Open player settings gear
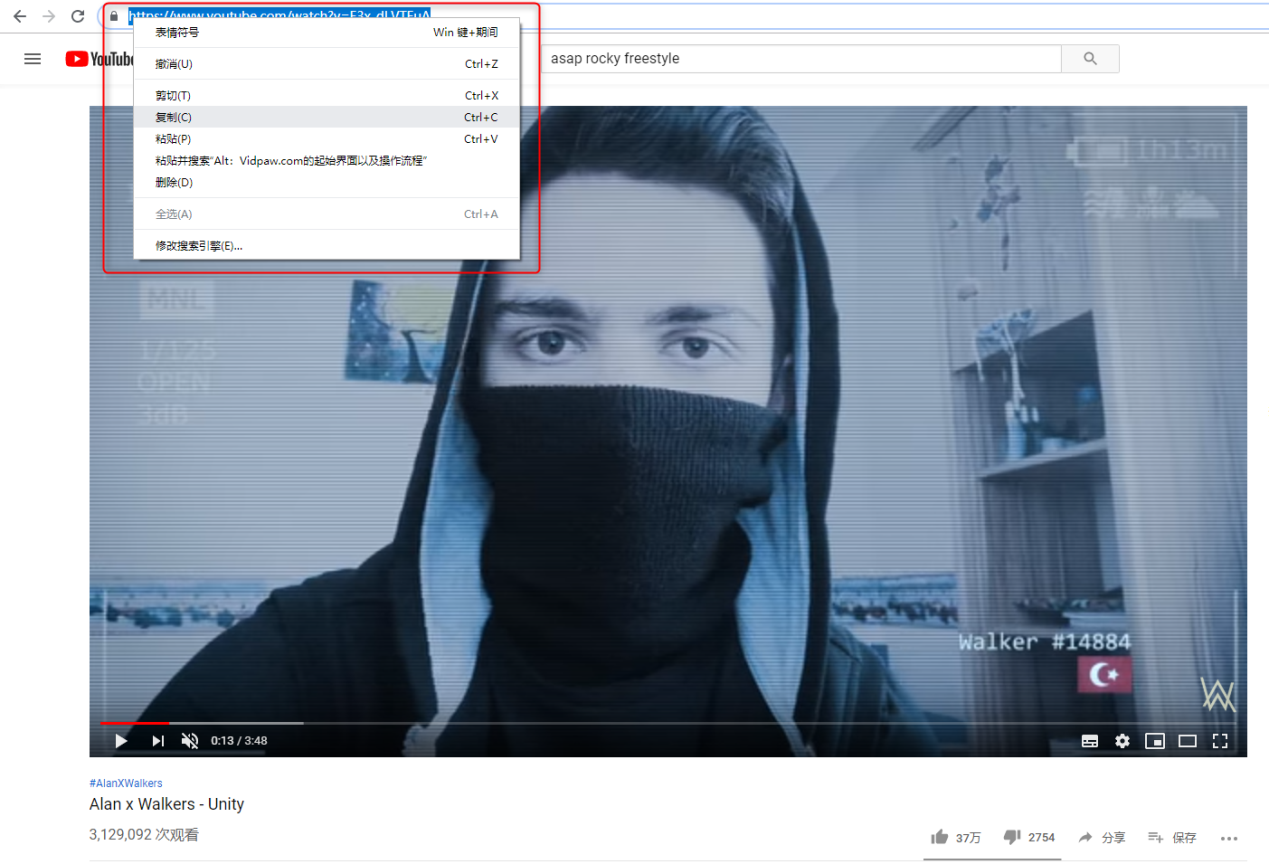Image resolution: width=1269 pixels, height=864 pixels. pyautogui.click(x=1122, y=741)
